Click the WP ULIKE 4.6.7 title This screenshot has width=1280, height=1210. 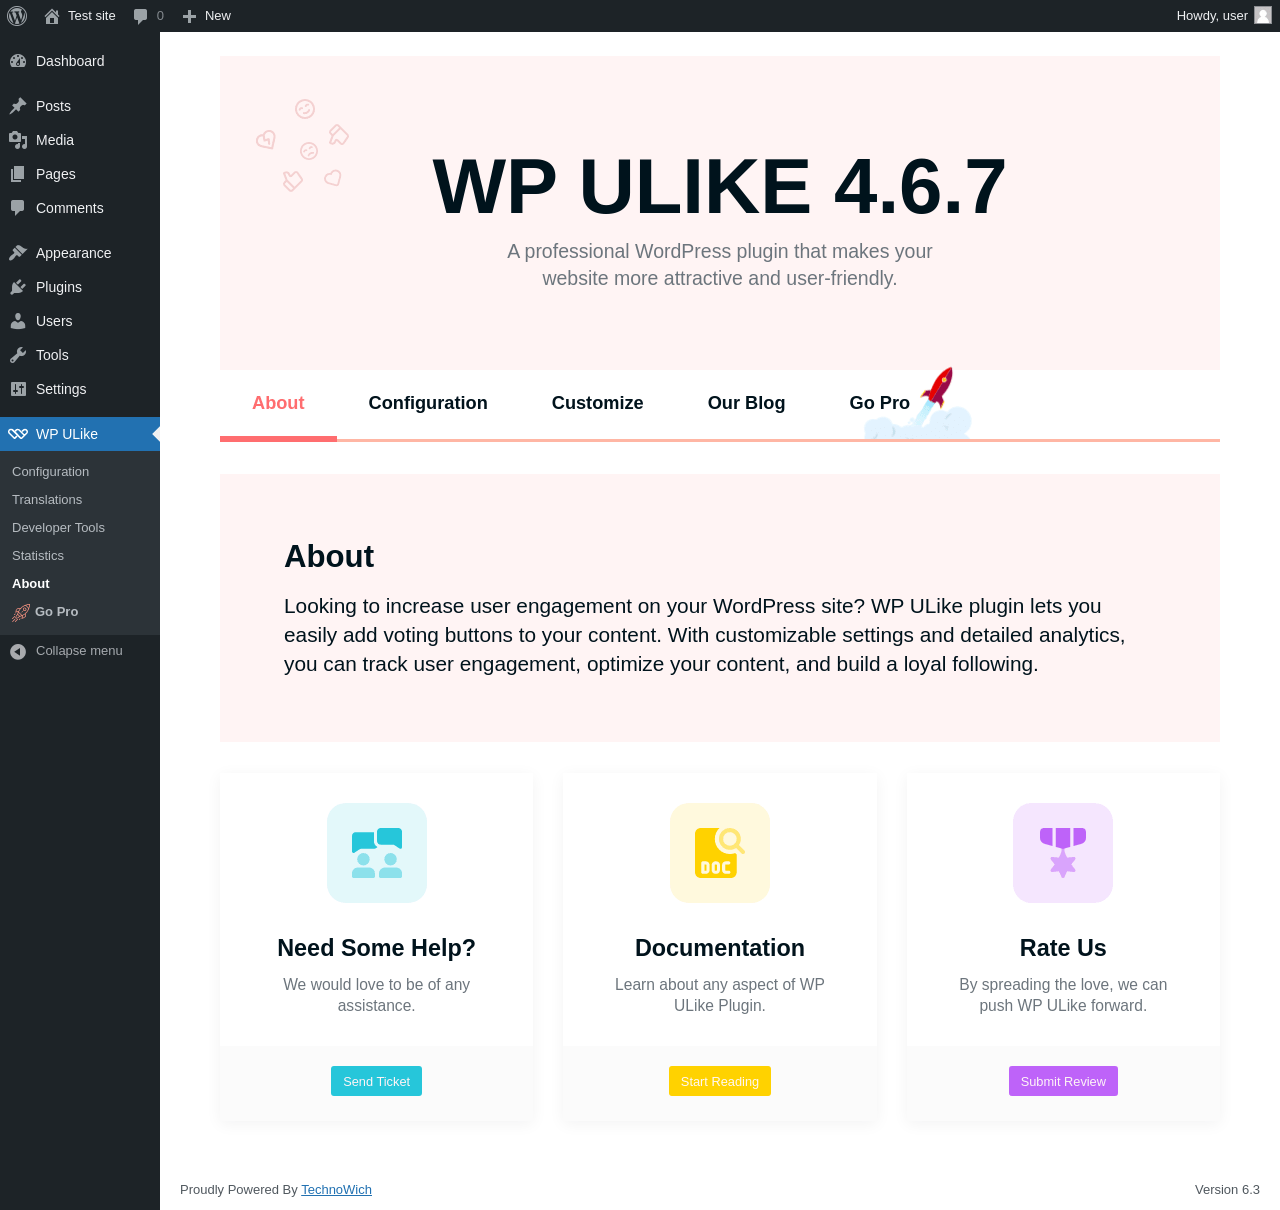tap(719, 187)
